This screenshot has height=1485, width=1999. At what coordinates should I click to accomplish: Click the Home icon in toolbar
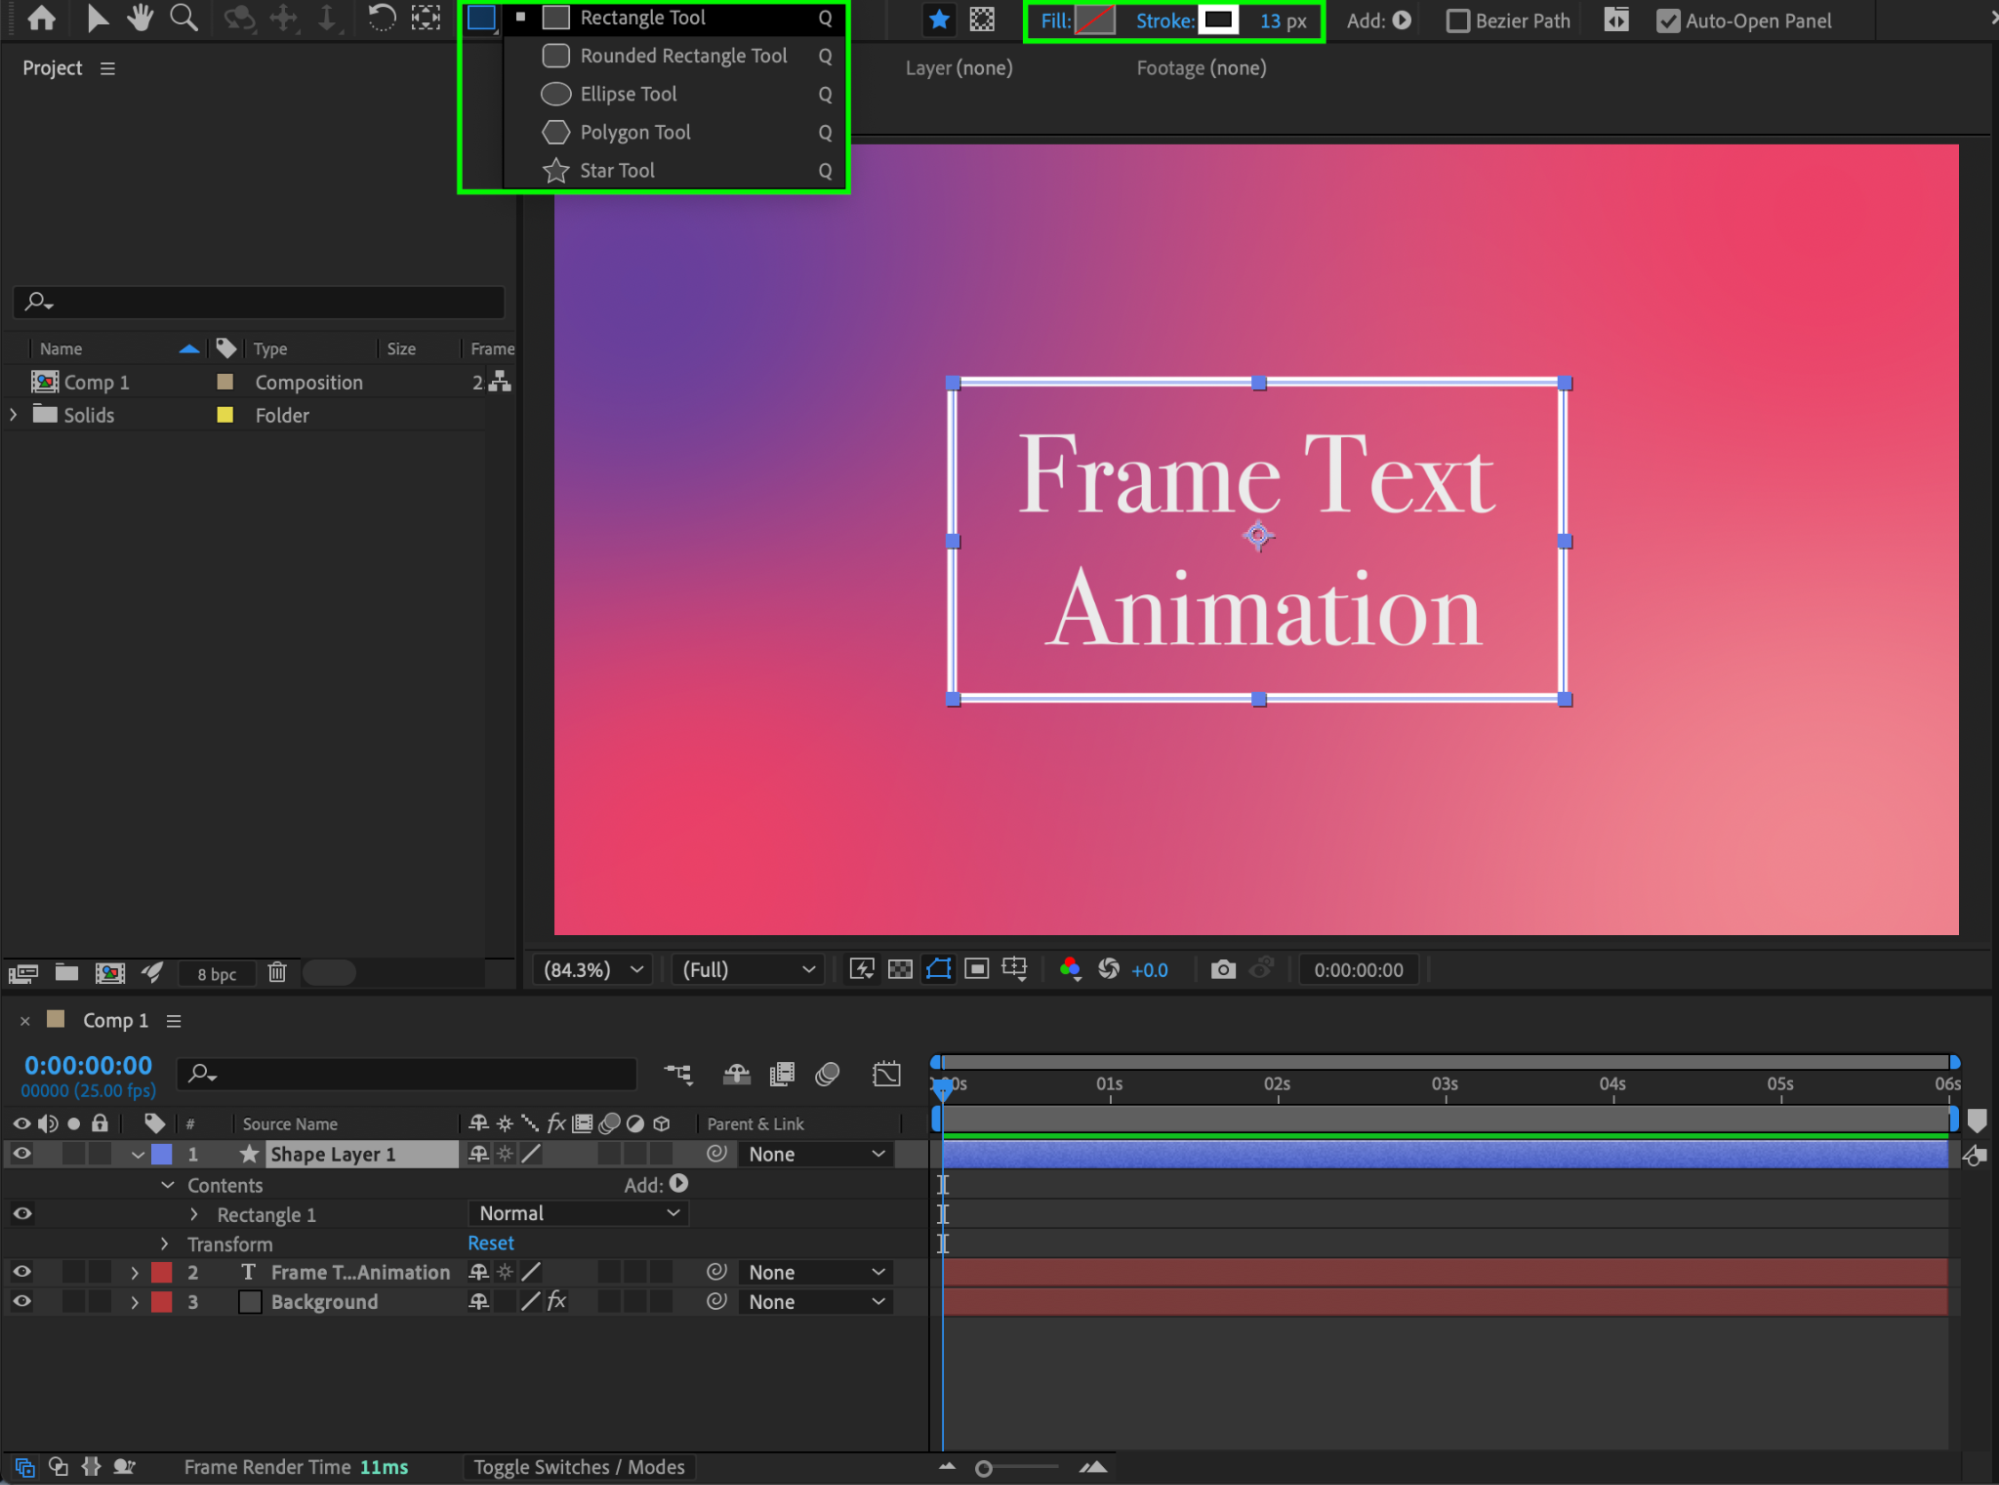point(41,18)
